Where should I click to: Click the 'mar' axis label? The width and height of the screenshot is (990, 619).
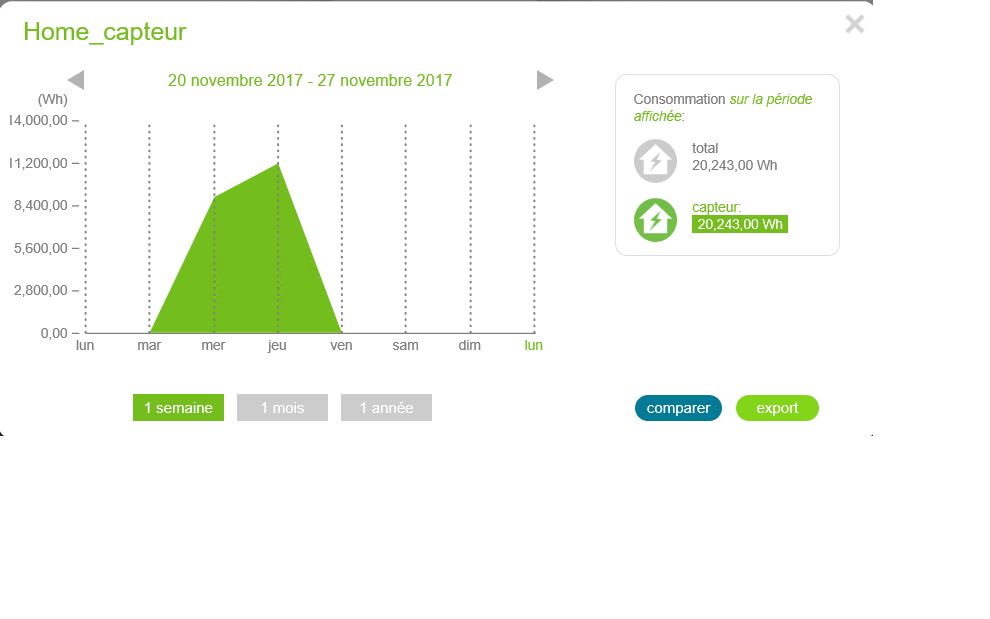tap(149, 346)
